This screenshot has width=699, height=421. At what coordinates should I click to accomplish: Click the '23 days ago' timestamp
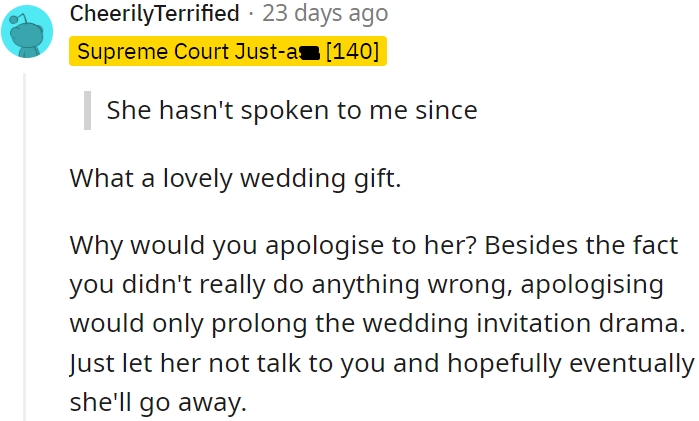point(326,14)
